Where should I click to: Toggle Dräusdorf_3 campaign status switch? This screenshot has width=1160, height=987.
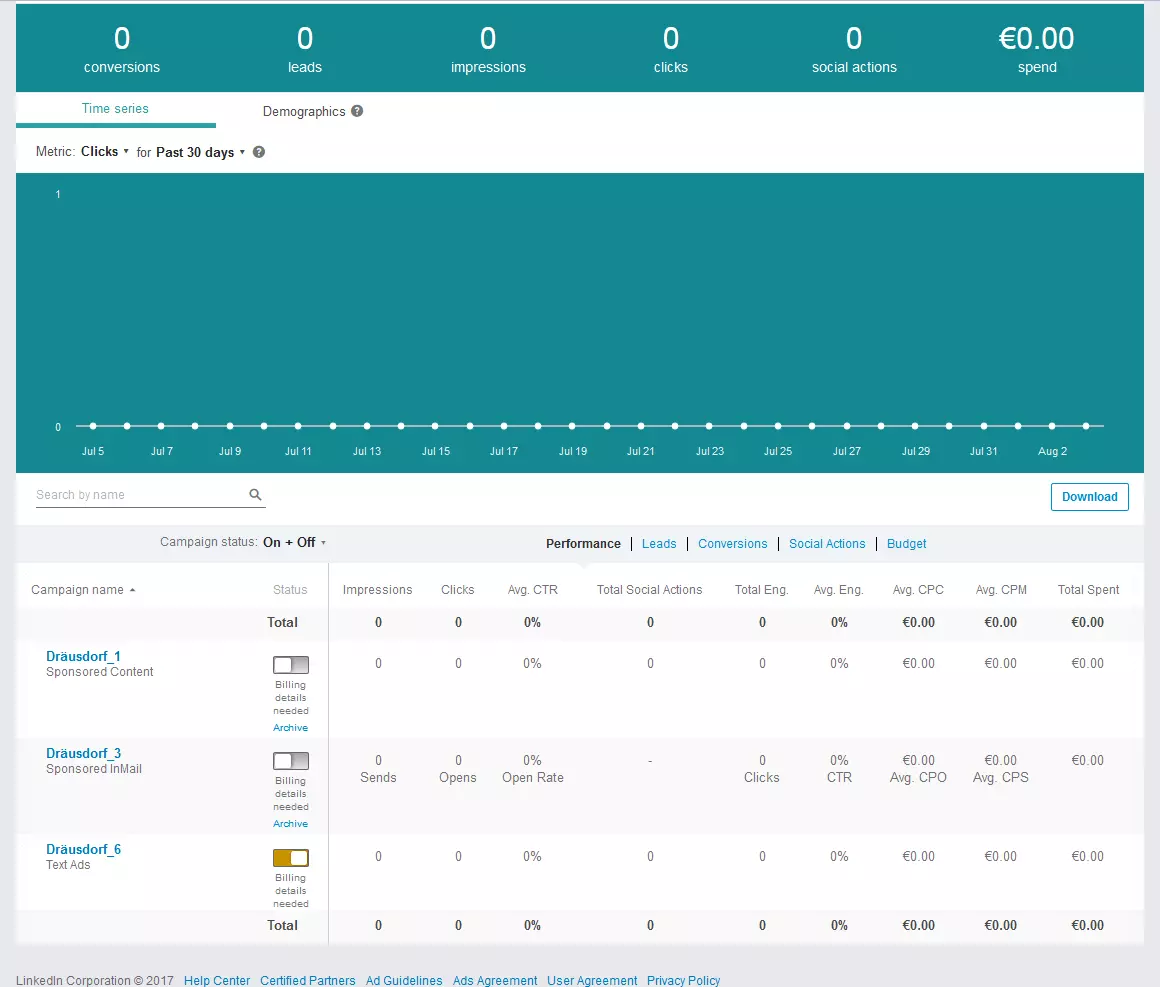tap(291, 761)
